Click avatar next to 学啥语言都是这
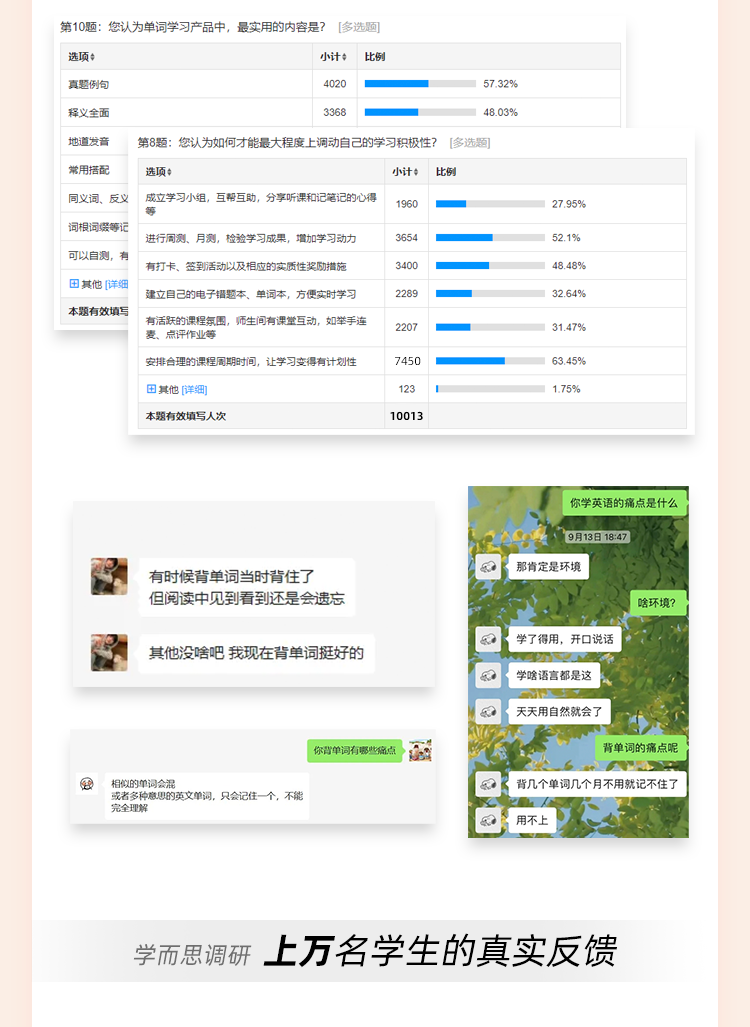The image size is (750, 1027). pyautogui.click(x=488, y=675)
